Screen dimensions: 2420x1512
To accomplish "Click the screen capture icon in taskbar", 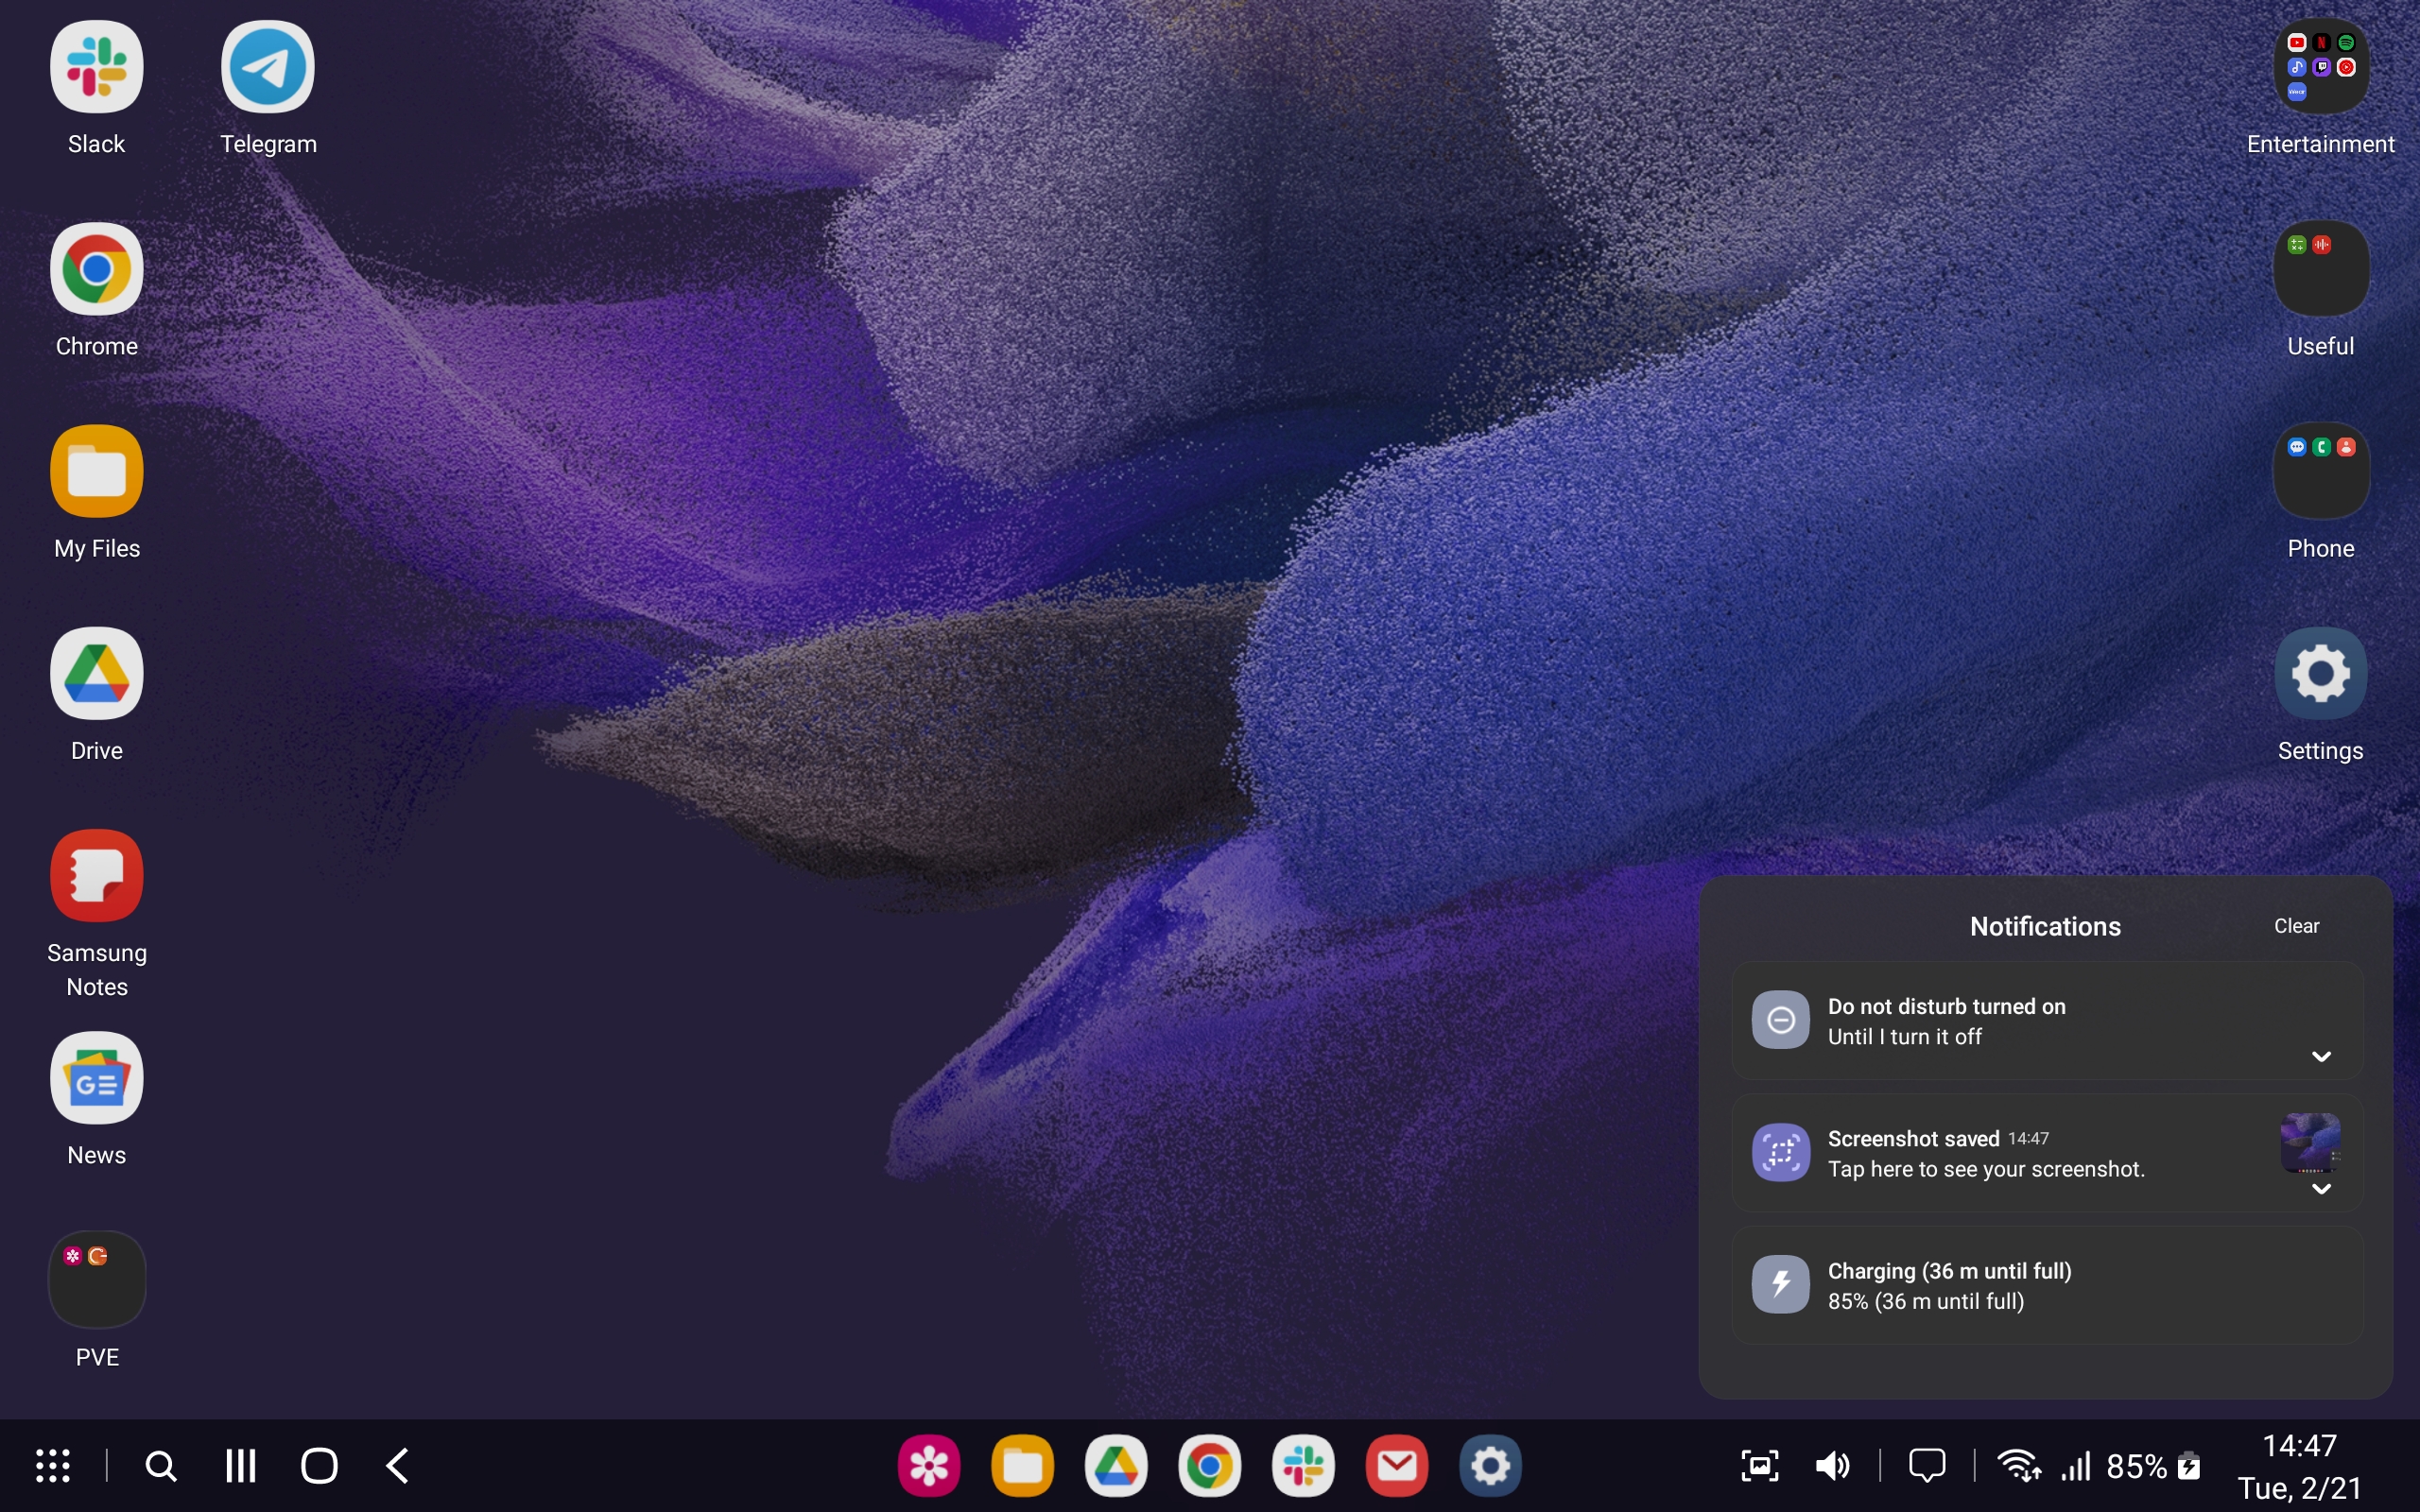I will pos(1759,1466).
